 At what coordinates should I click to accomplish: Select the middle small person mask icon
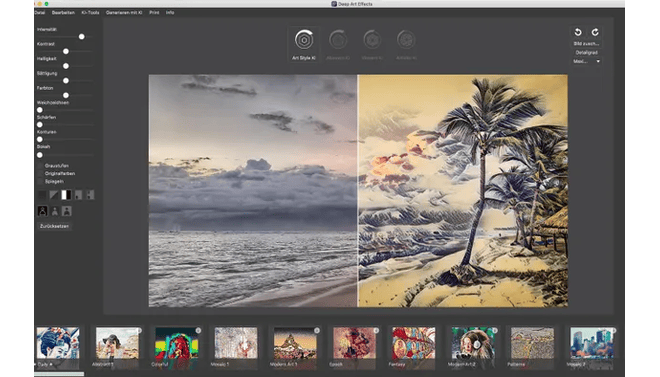pos(55,211)
